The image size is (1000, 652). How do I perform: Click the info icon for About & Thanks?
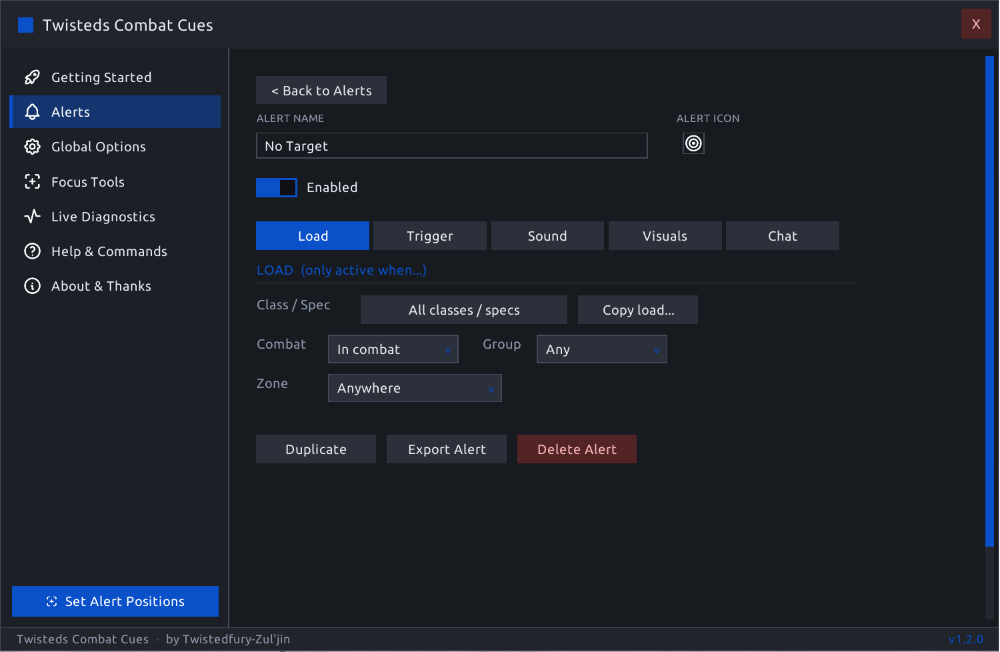point(32,286)
